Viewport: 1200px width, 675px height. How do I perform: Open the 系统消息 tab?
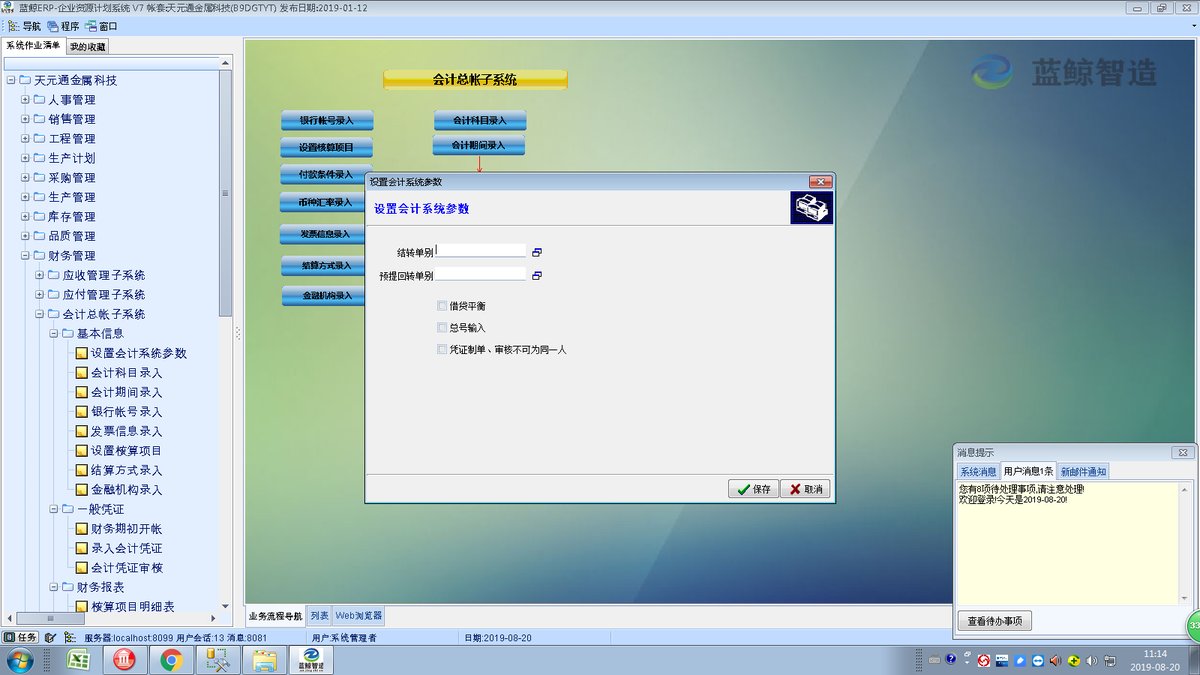[x=978, y=471]
